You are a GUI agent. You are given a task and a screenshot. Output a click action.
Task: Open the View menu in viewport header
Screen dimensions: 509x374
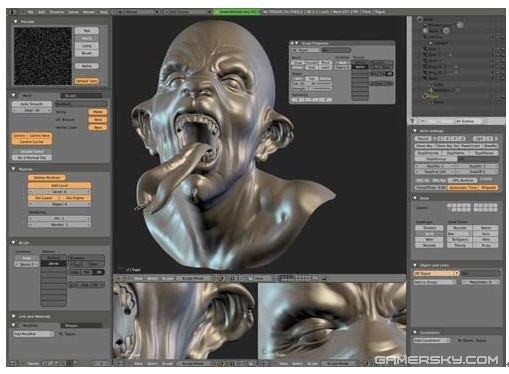(x=138, y=278)
